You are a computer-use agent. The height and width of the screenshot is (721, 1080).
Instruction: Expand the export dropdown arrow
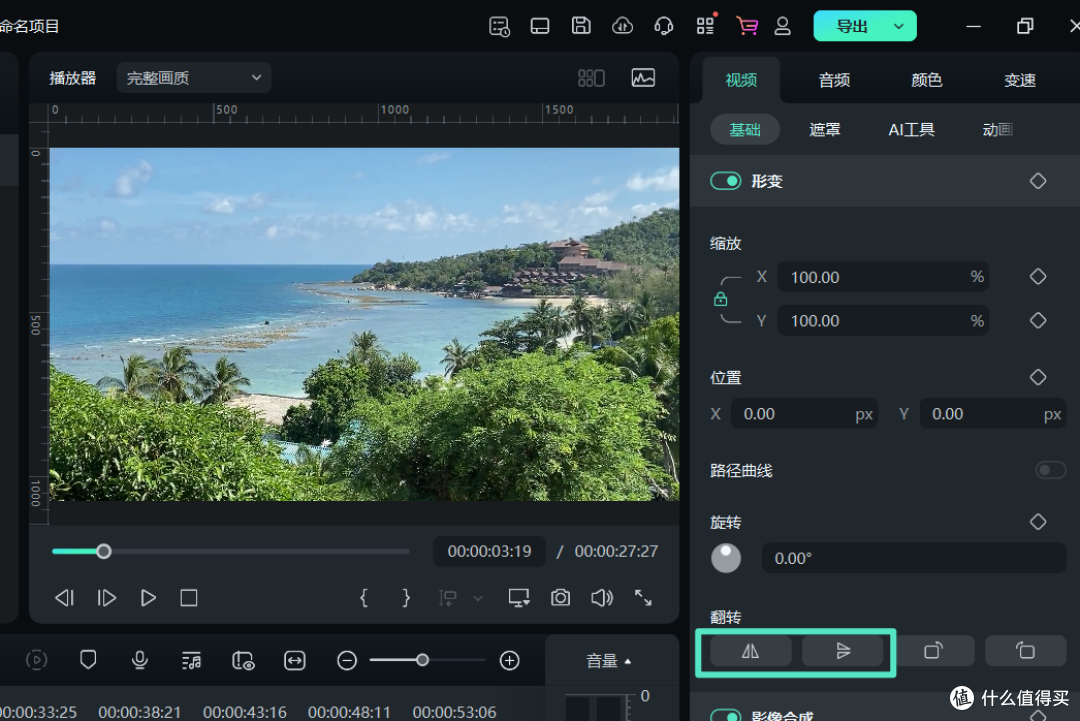(x=899, y=26)
